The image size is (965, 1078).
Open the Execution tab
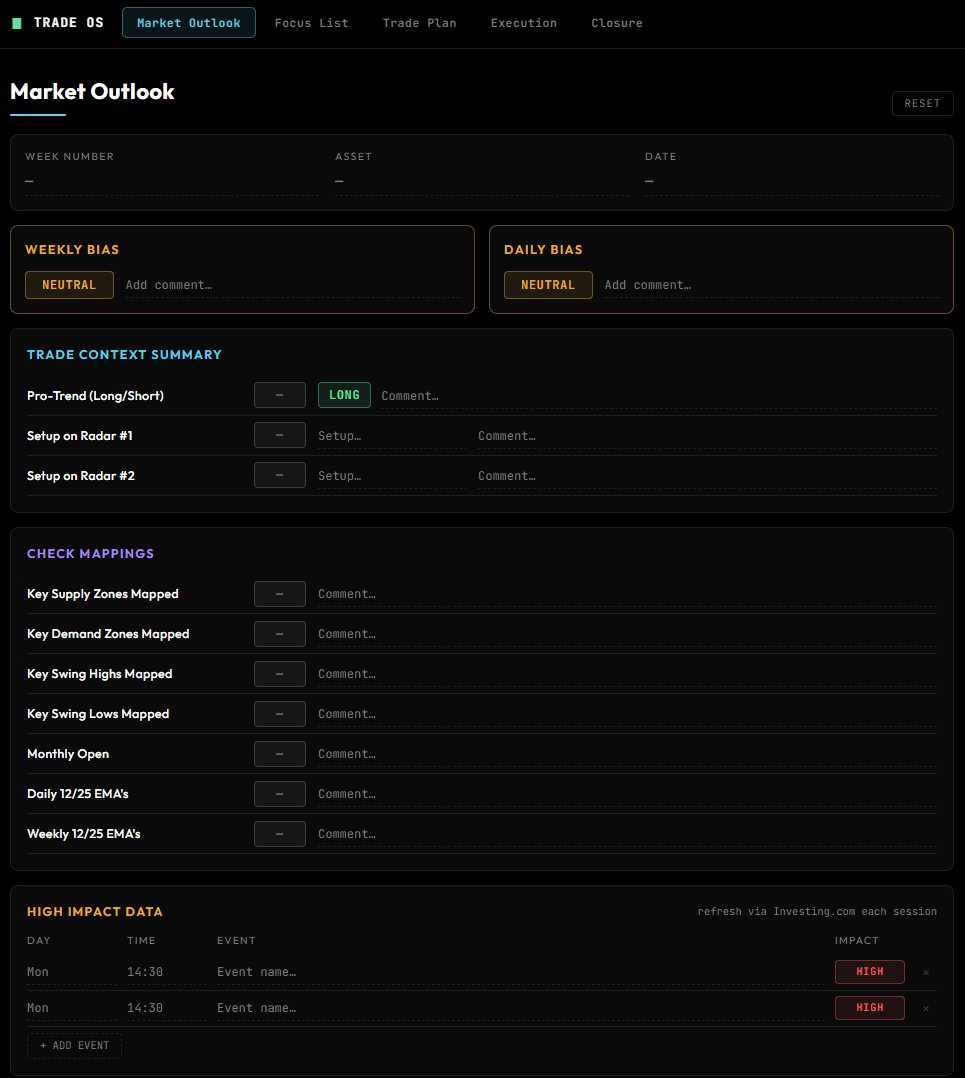coord(524,23)
